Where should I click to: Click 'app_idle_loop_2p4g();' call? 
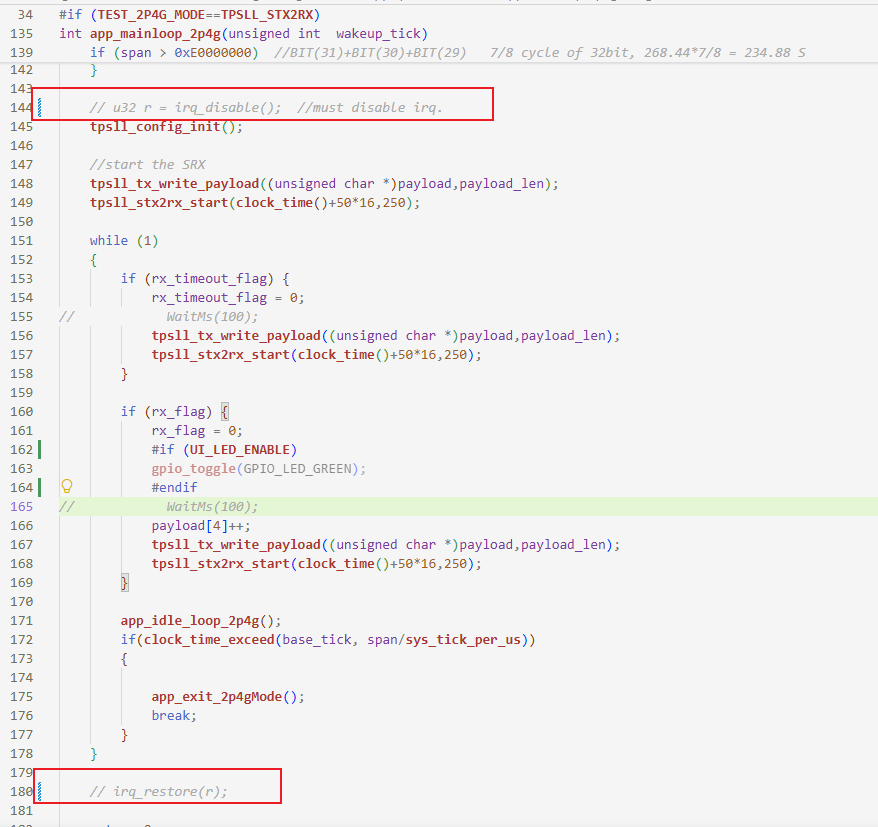coord(201,621)
